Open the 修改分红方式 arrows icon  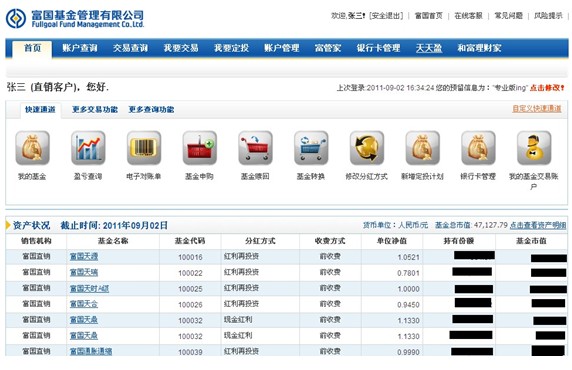(x=367, y=148)
